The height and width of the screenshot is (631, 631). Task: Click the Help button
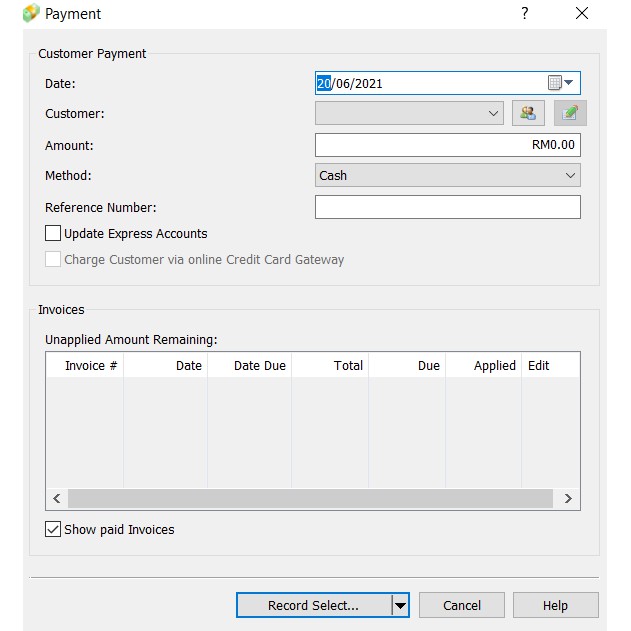[x=555, y=605]
